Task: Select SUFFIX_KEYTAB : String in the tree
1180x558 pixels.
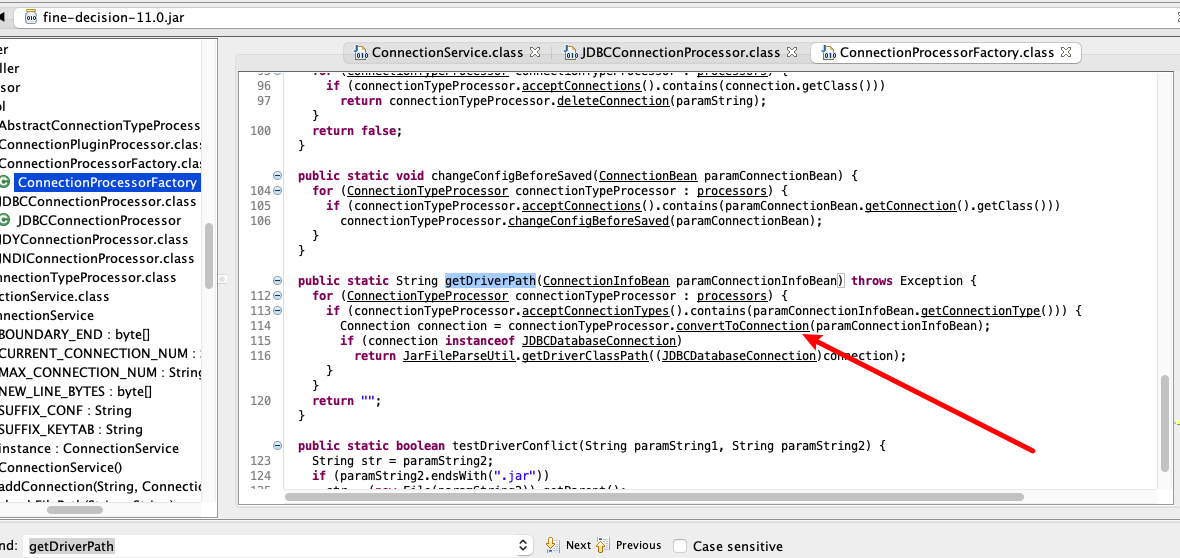Action: [x=70, y=429]
